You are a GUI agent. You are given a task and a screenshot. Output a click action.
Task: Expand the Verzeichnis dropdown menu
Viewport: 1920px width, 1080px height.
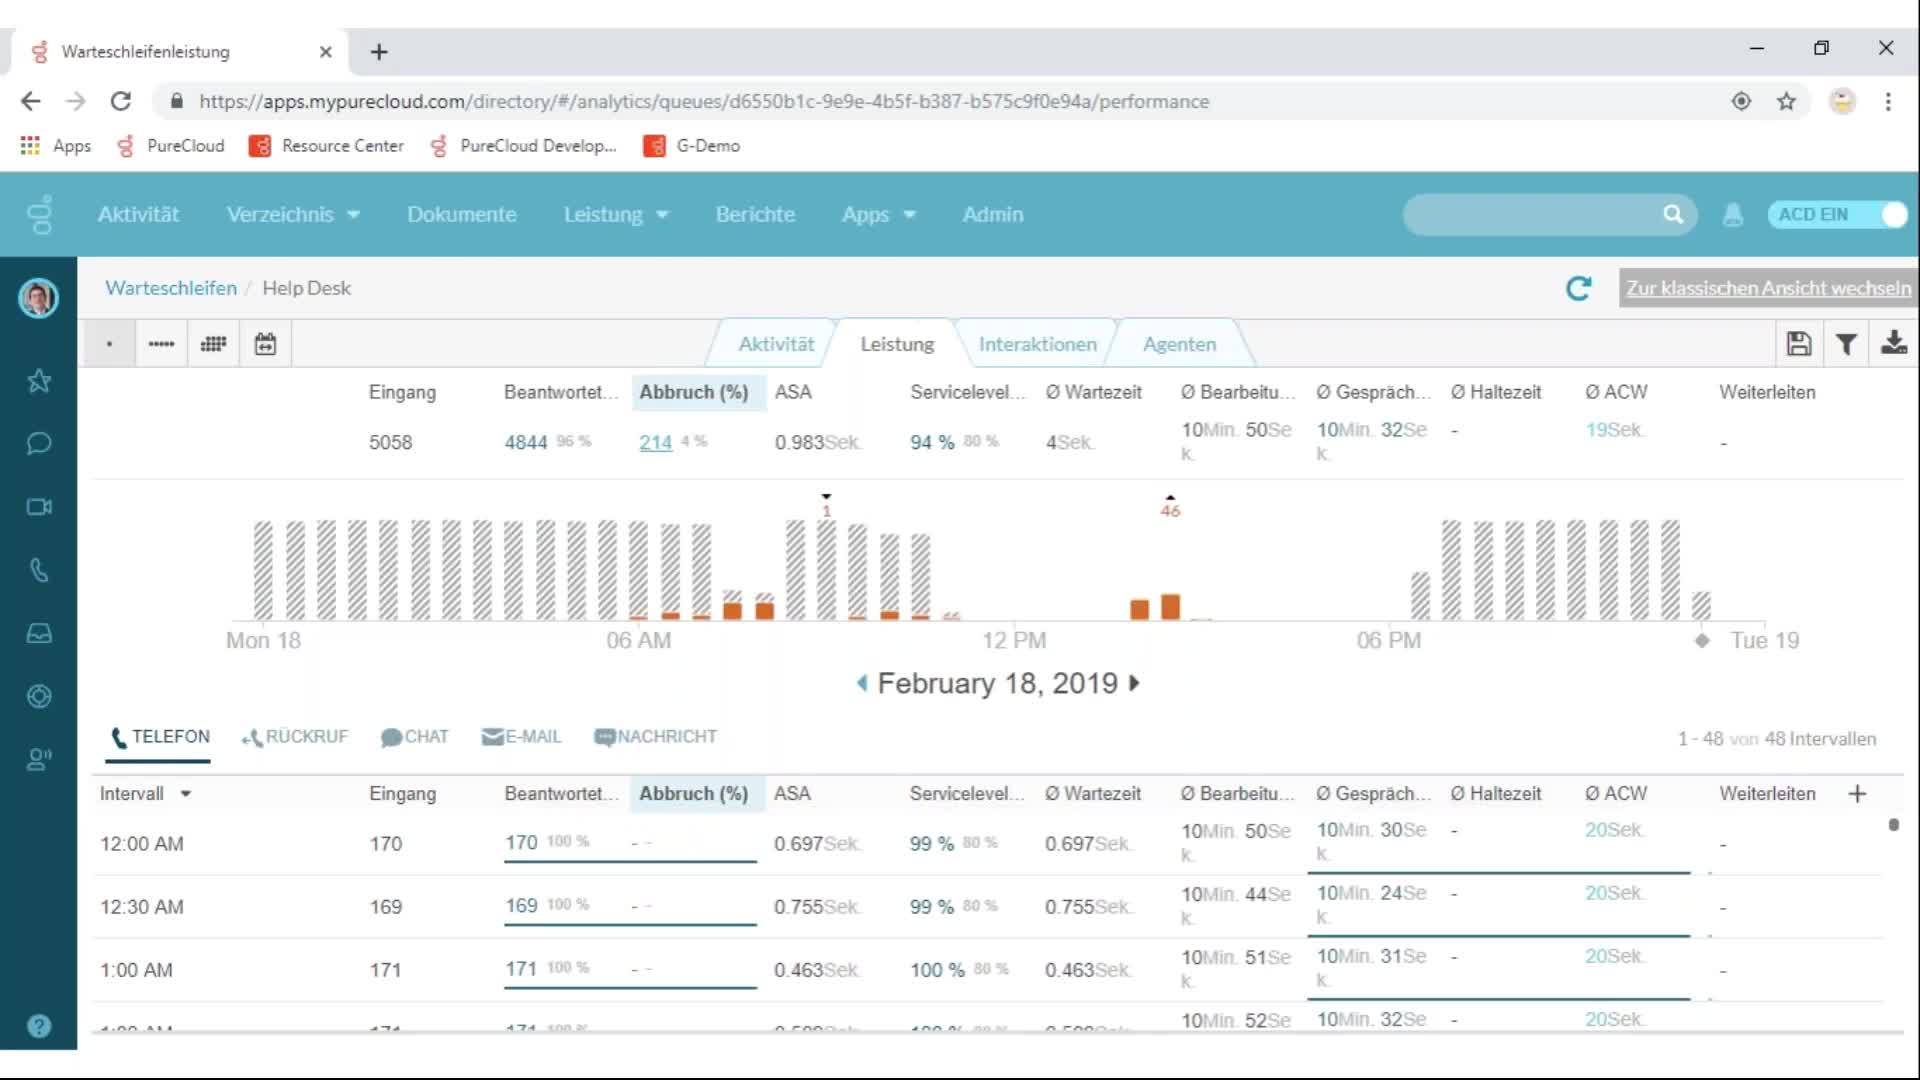point(293,215)
